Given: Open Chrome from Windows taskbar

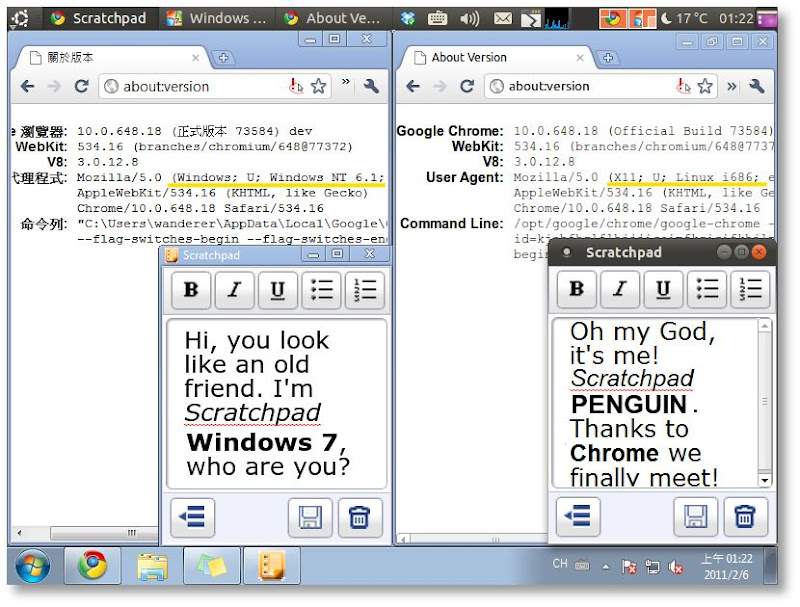Looking at the screenshot, I should click(x=92, y=566).
